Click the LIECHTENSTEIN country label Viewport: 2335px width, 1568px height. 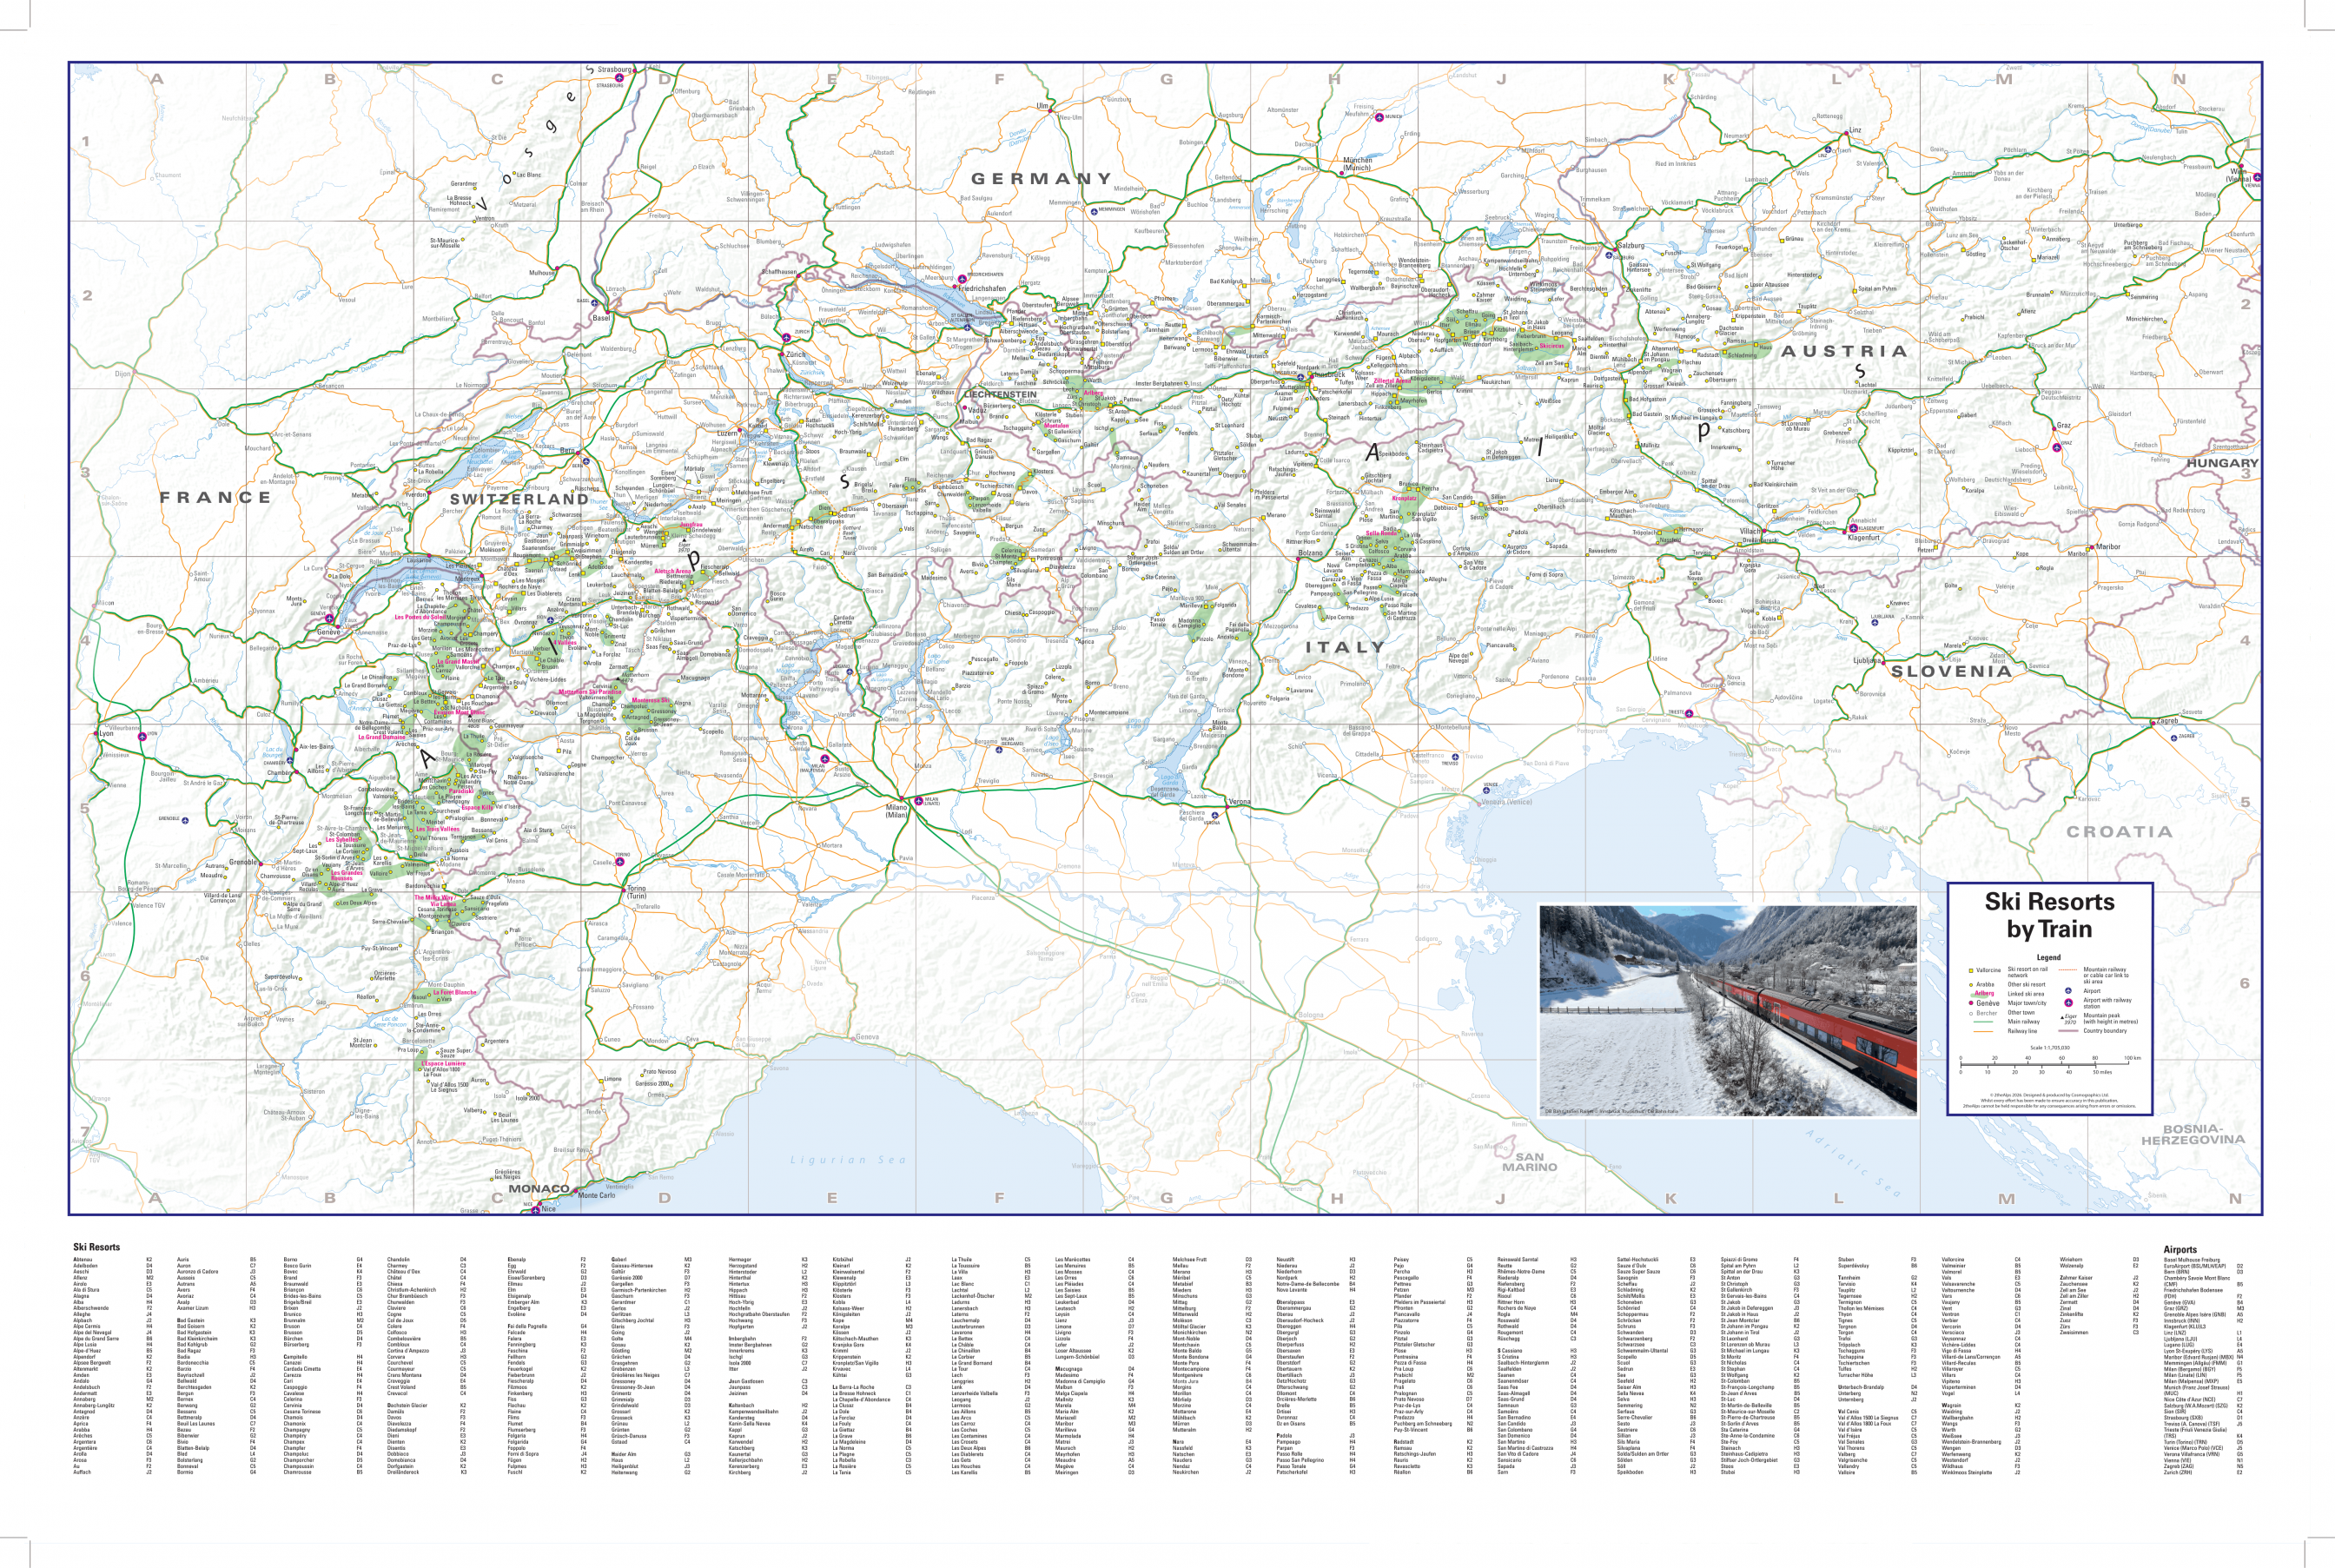click(x=1000, y=394)
